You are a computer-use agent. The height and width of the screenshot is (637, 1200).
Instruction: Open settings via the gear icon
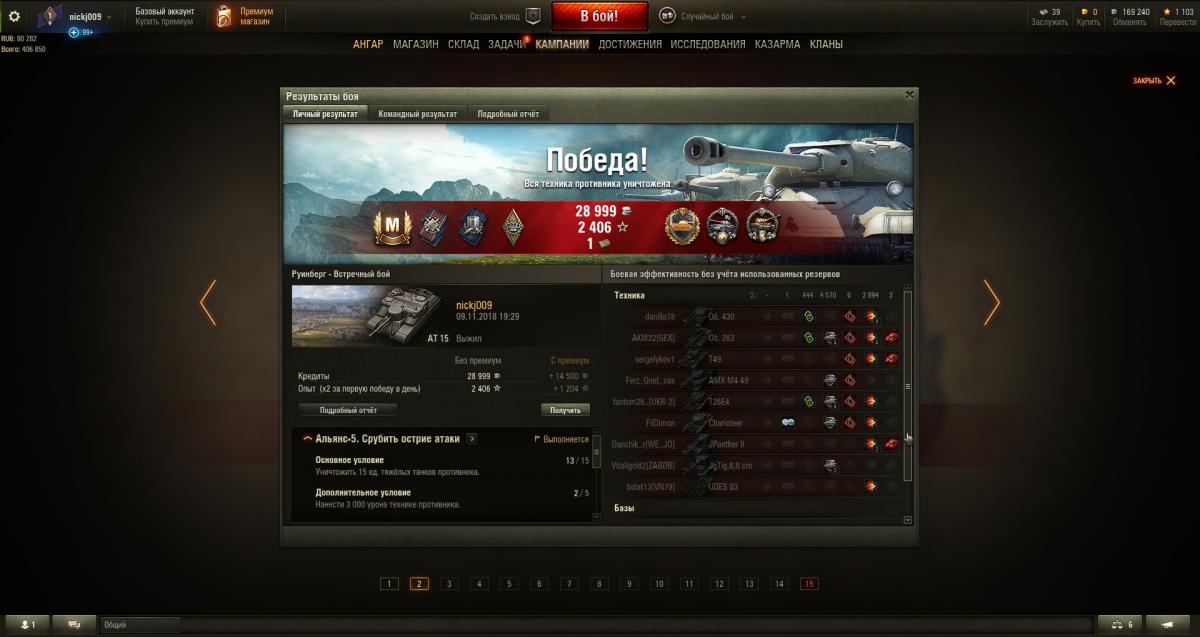click(x=14, y=16)
